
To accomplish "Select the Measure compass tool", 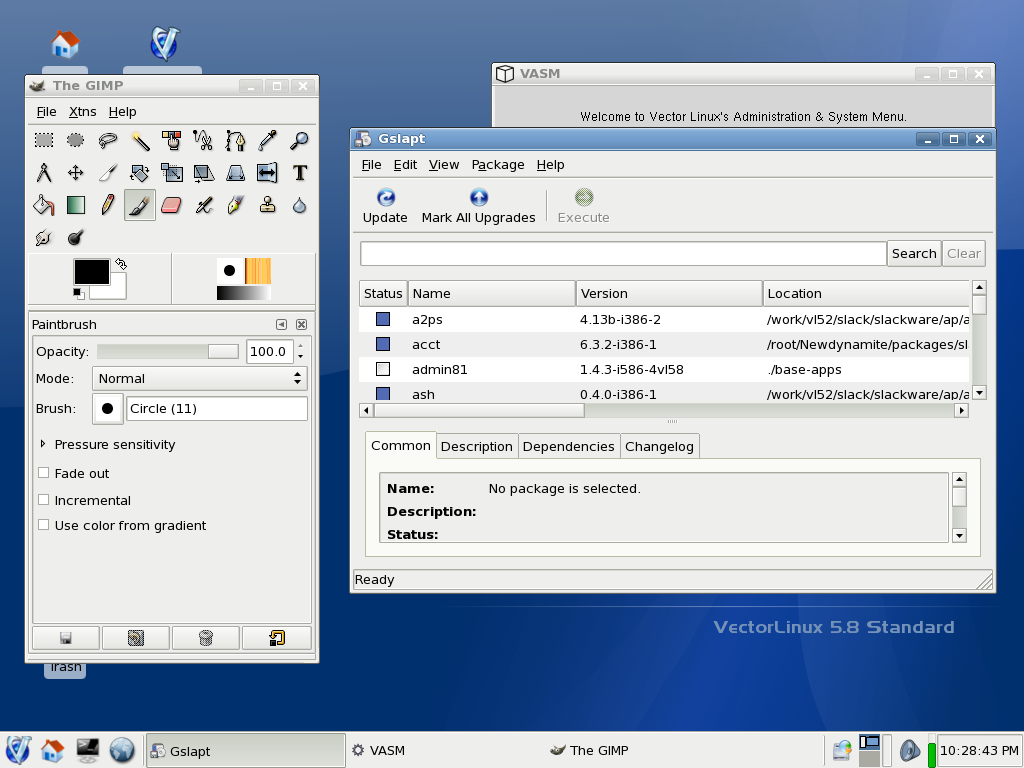I will (44, 173).
